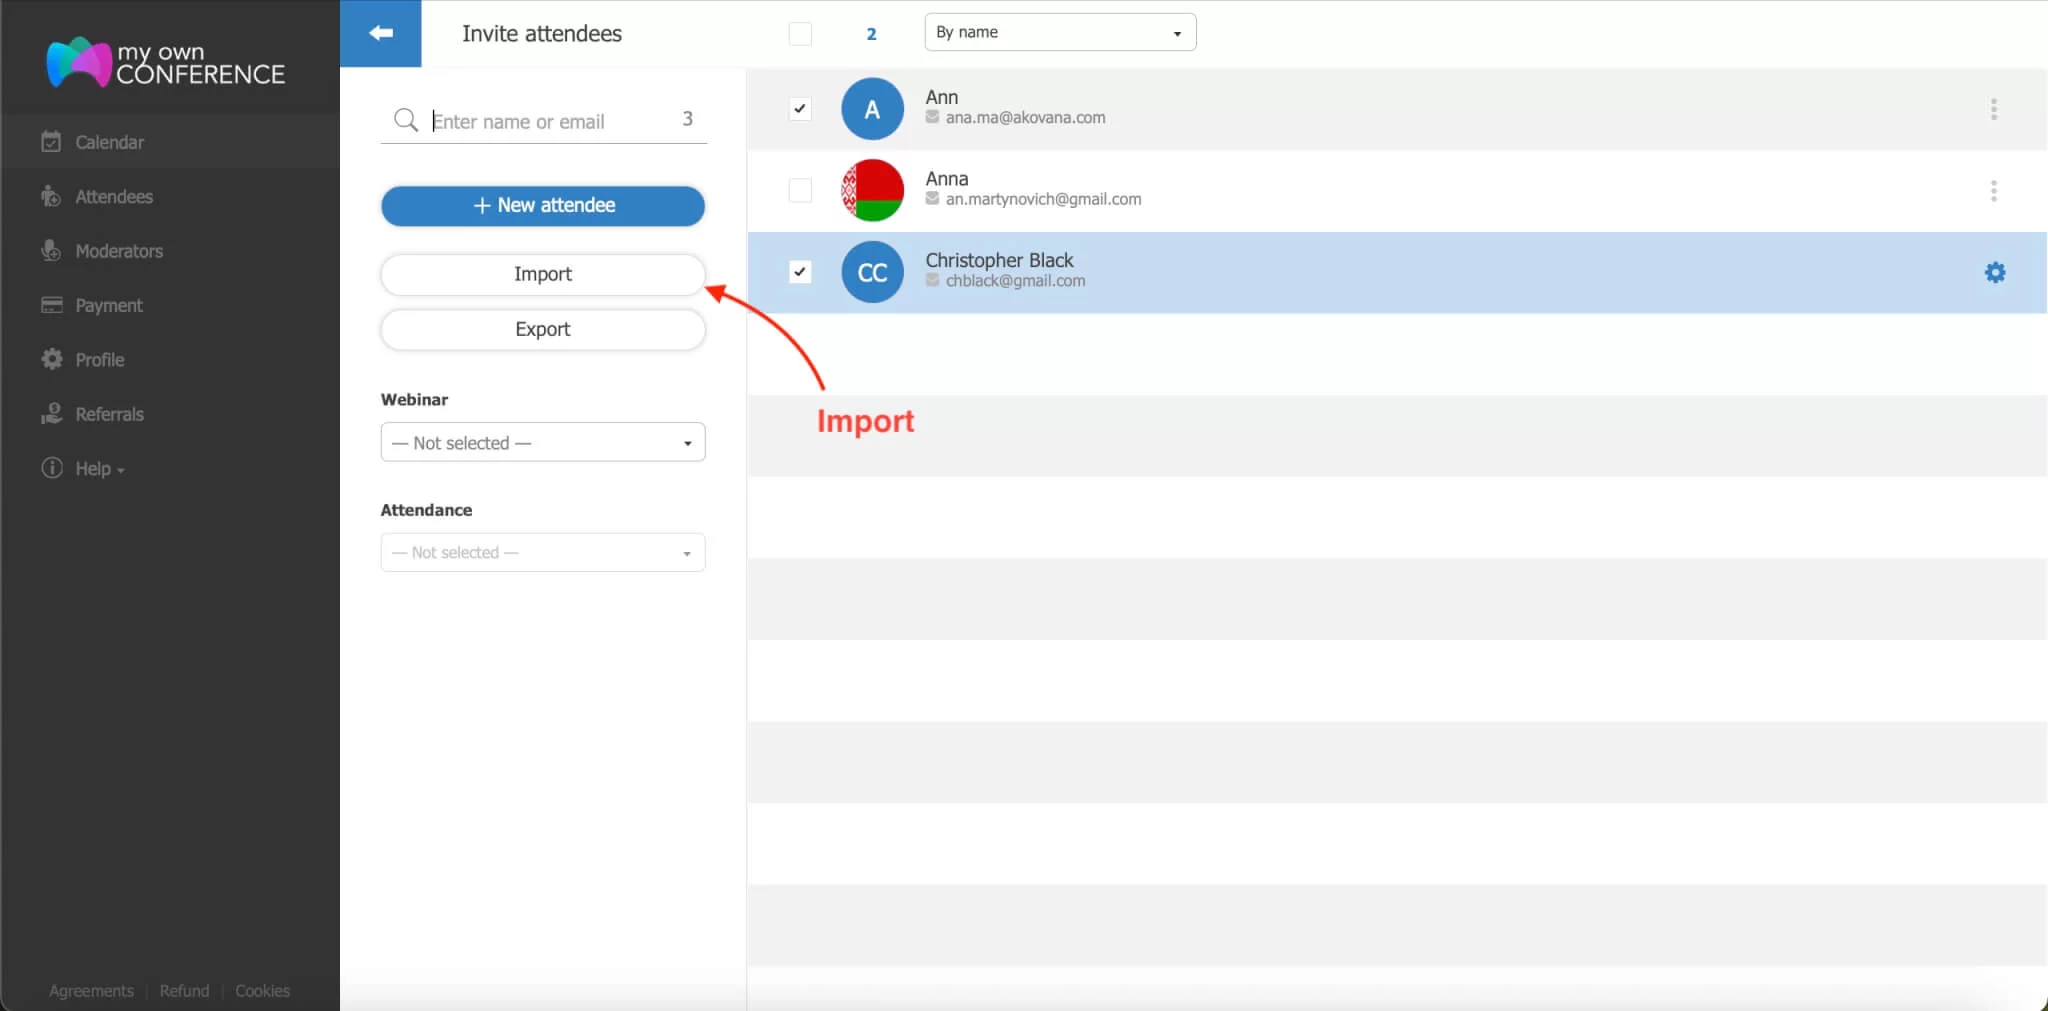This screenshot has height=1011, width=2048.
Task: Open the gear settings for Christopher Black
Action: click(1994, 272)
